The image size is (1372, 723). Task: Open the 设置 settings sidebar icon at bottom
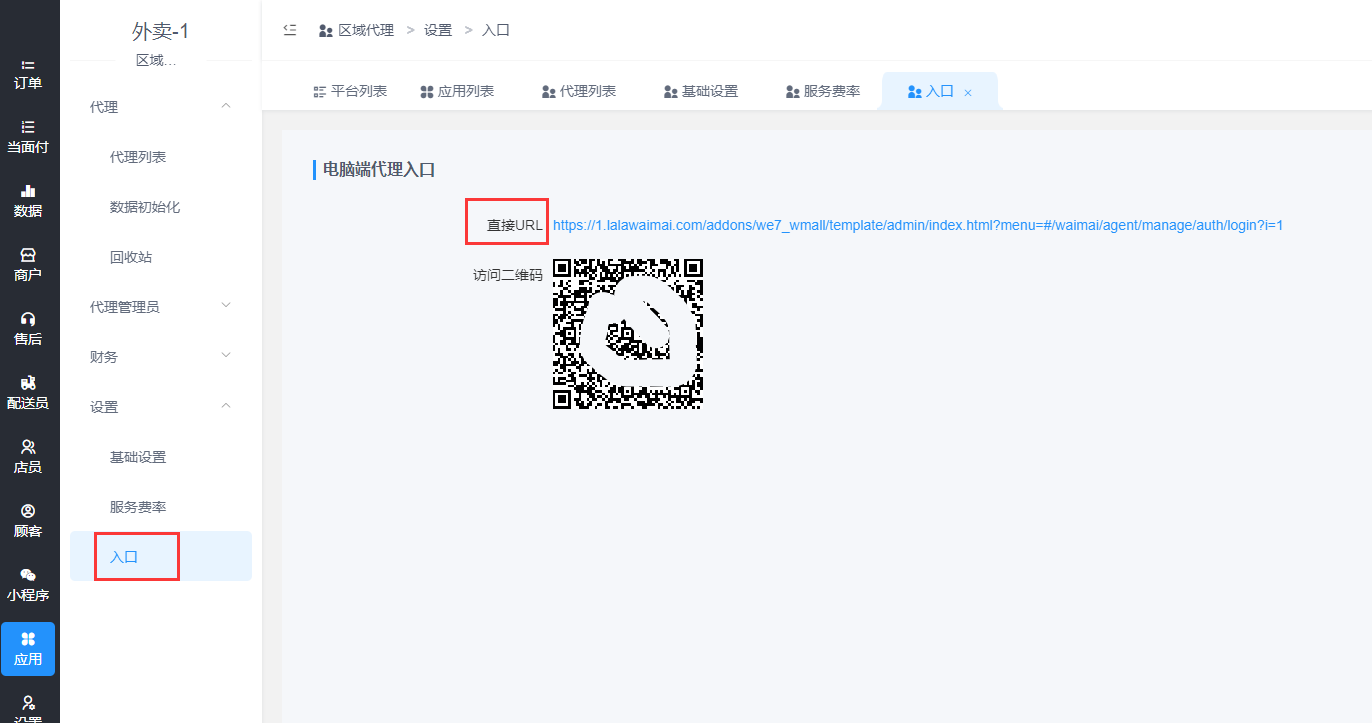pos(28,703)
